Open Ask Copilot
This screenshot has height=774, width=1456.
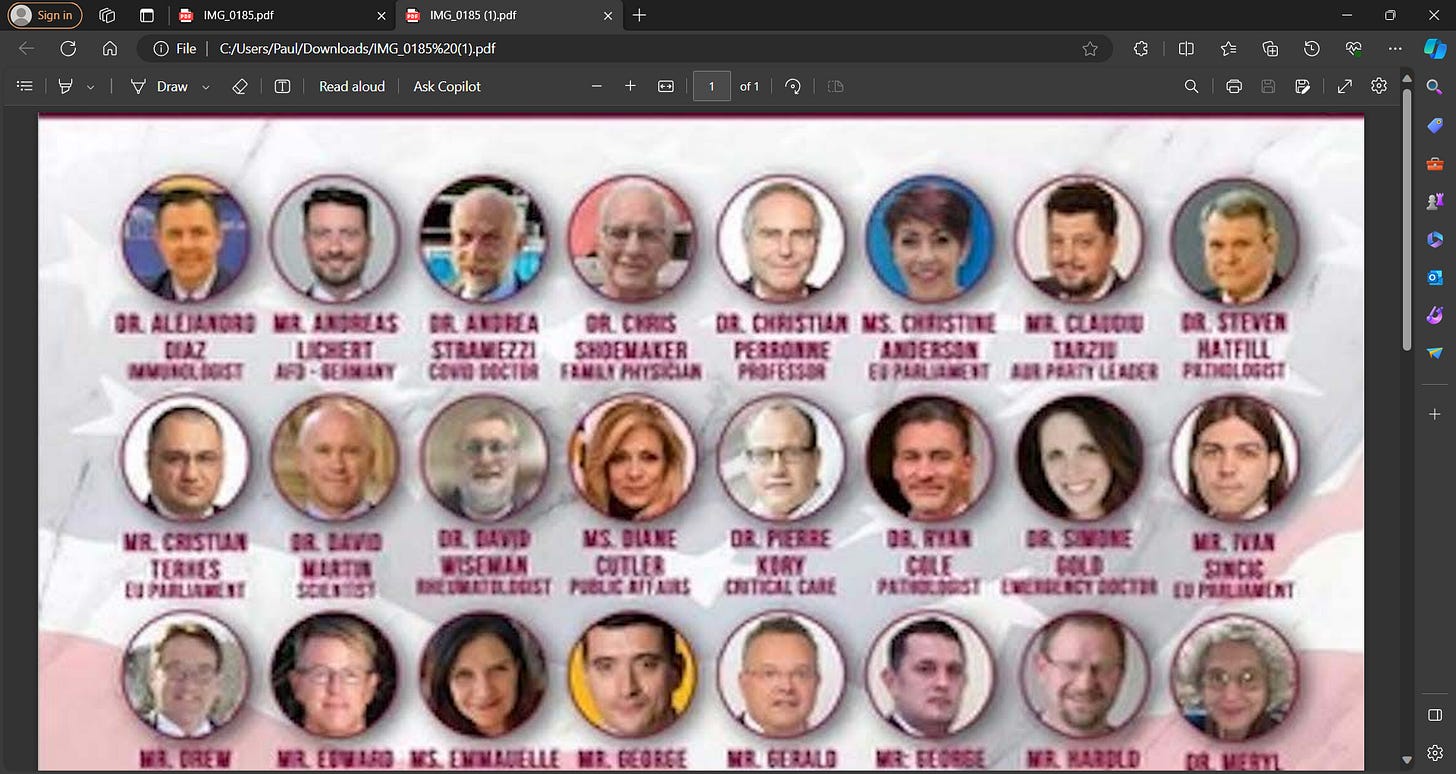447,87
